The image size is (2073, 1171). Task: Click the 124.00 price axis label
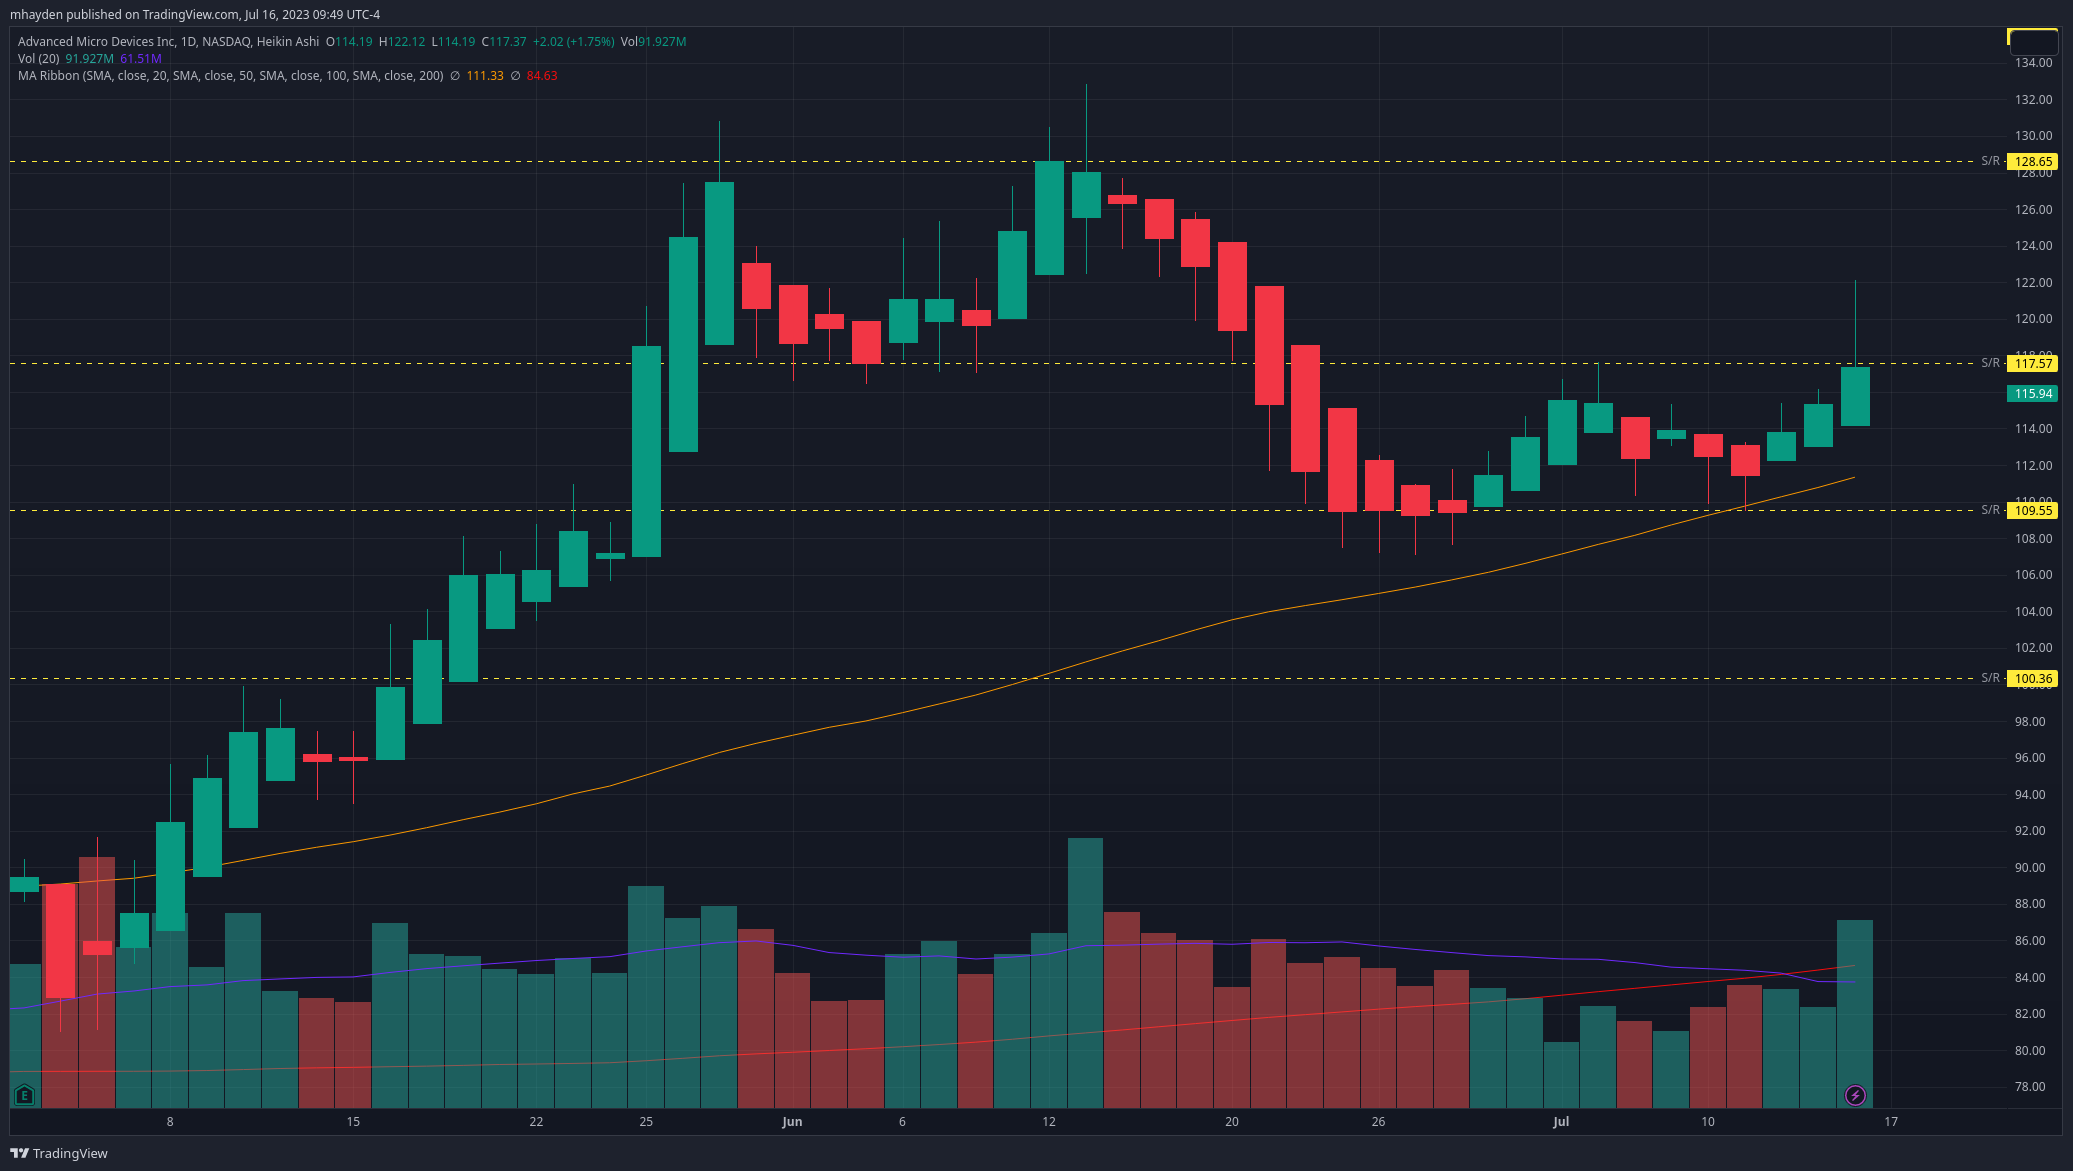click(2034, 246)
